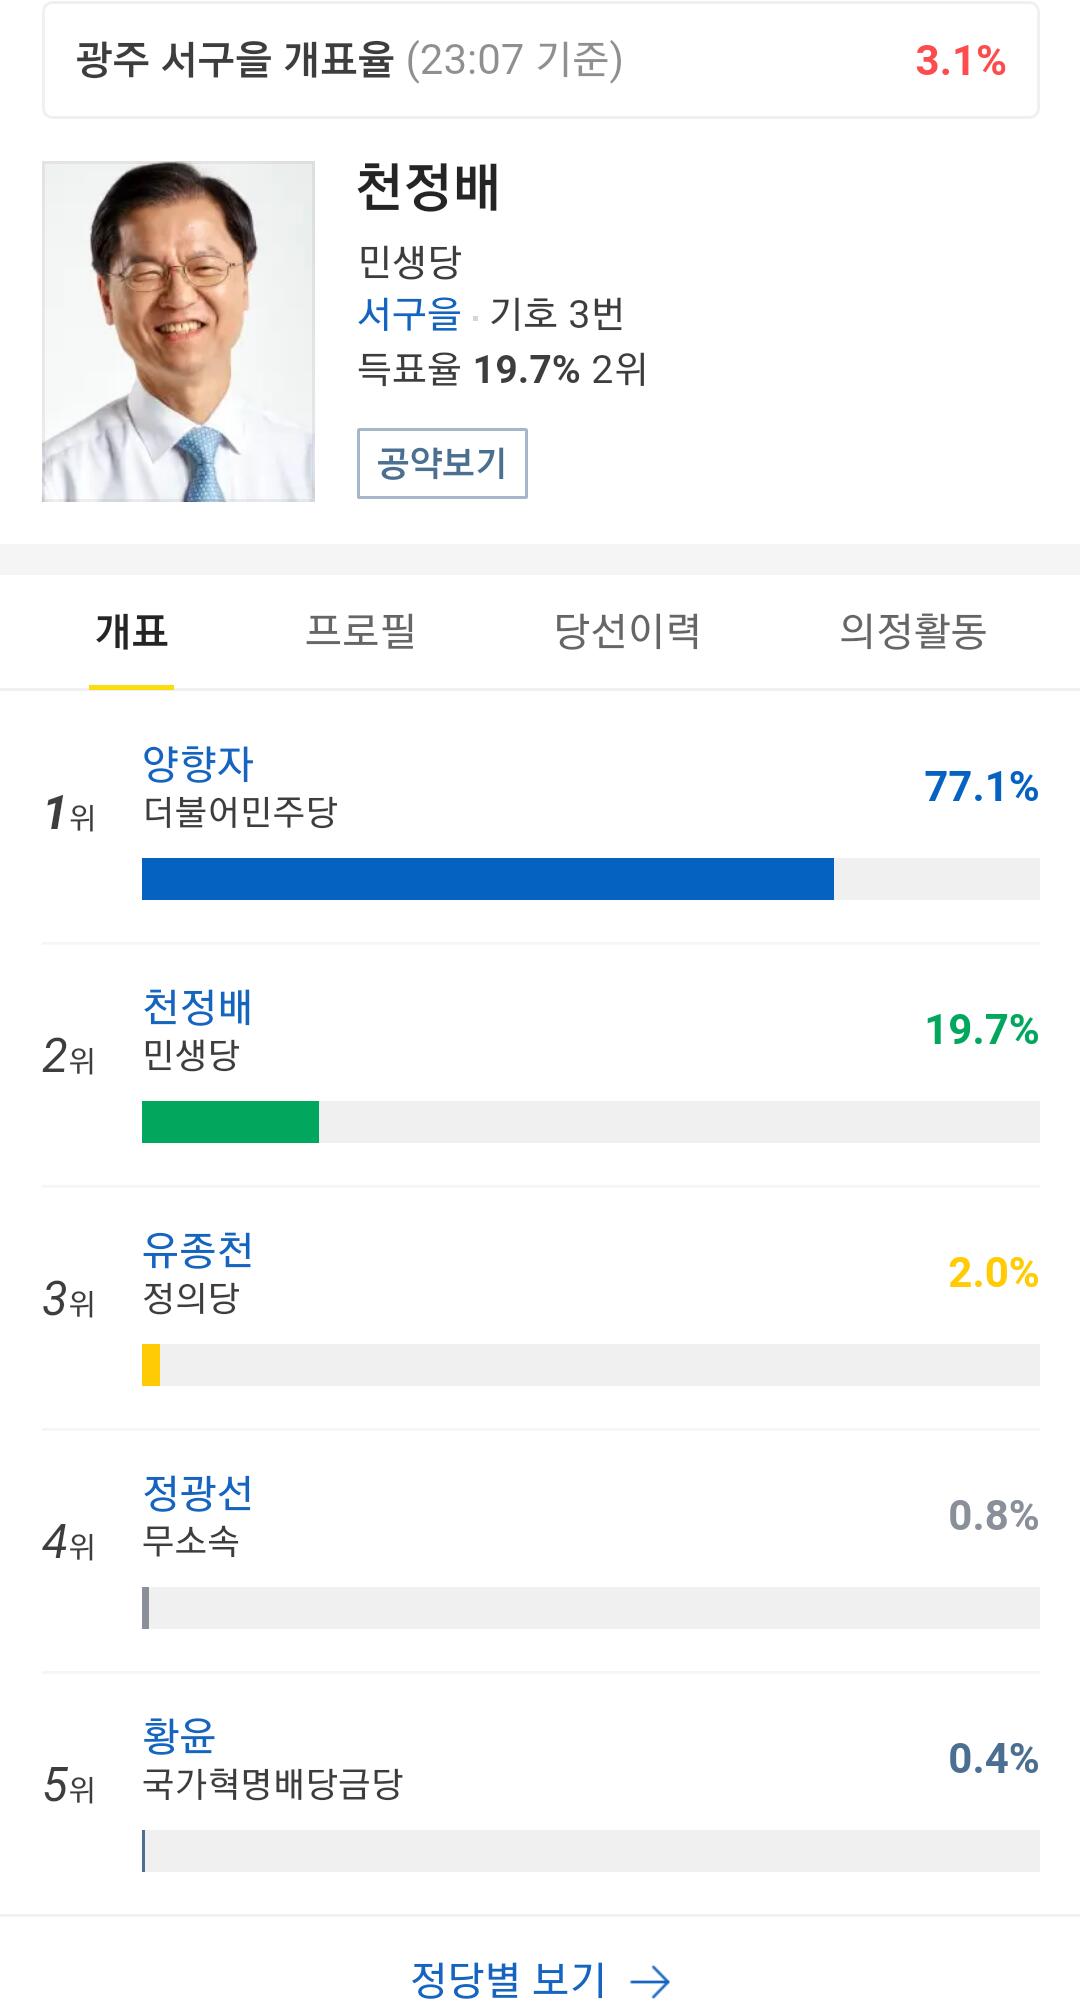Screen dimensions: 1080x2015
Task: Click the arrow icon beside 정당별 보기
Action: tap(651, 1981)
